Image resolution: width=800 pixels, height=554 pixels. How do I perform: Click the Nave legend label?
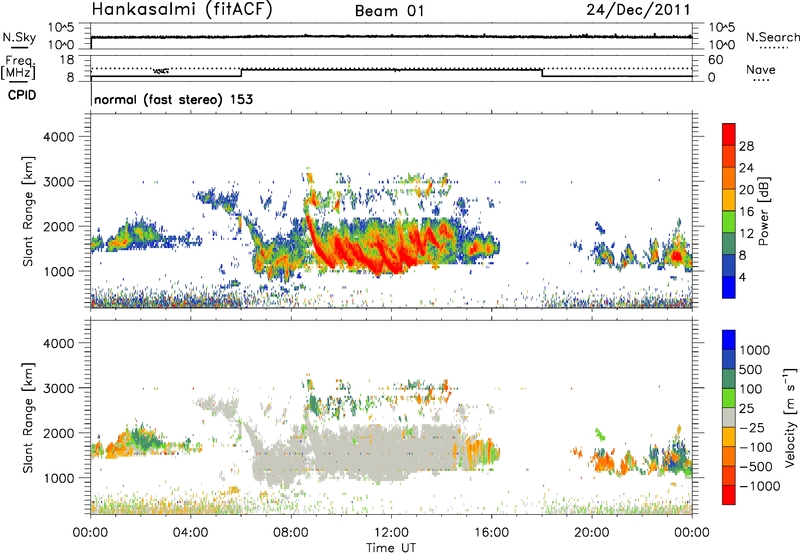760,69
